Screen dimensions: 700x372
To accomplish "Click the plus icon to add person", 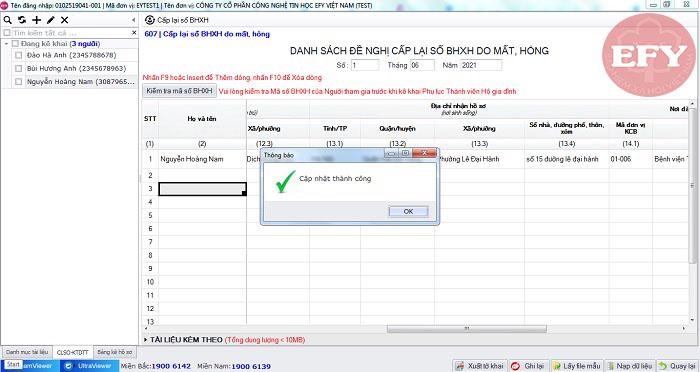I will coord(37,20).
